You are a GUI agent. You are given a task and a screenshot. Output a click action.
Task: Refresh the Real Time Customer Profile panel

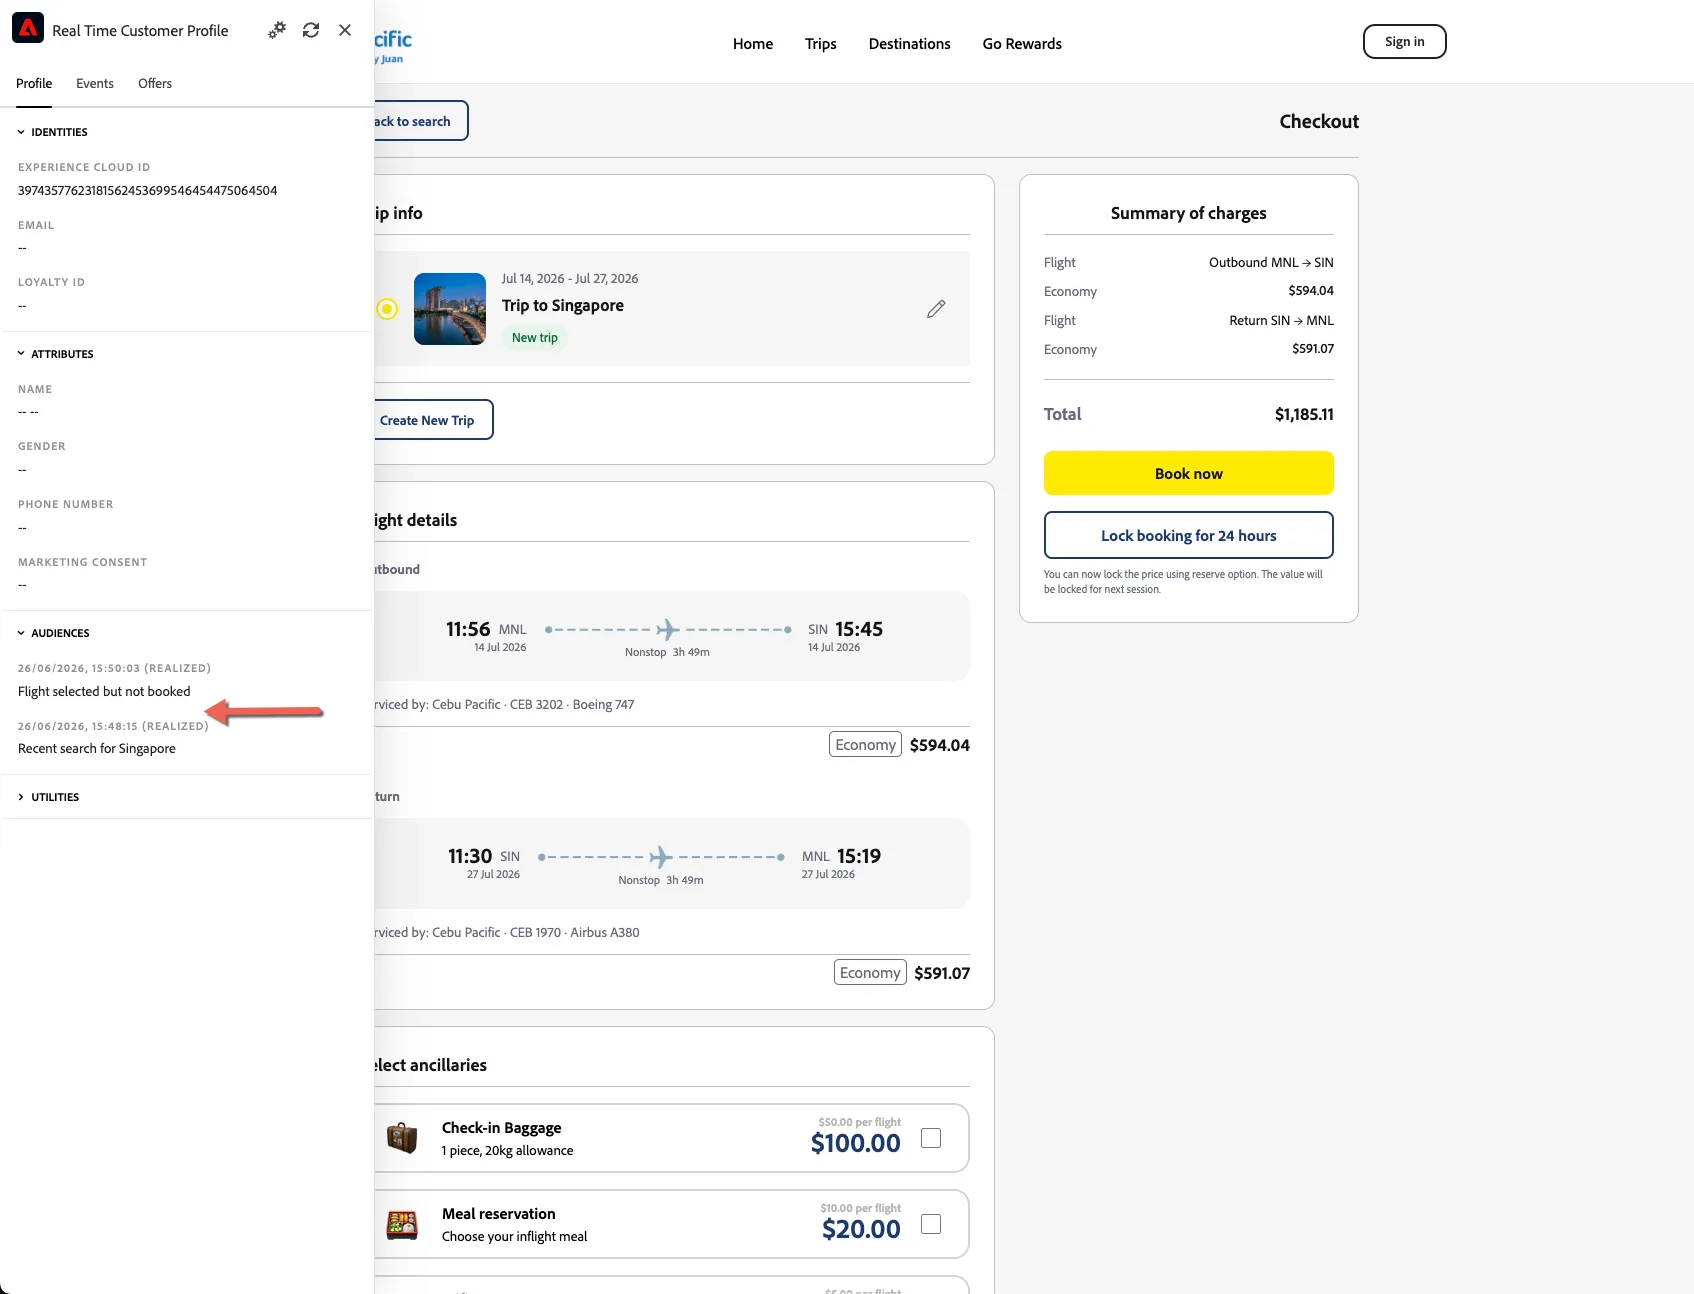pos(311,30)
